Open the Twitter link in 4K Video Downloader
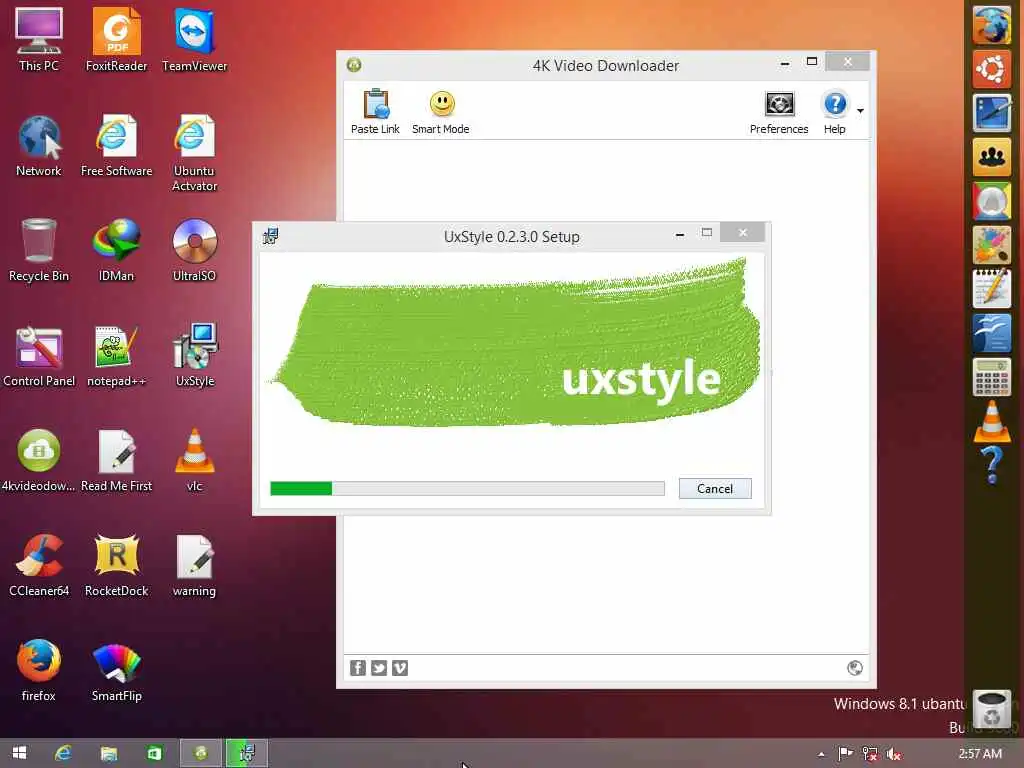Screen dimensions: 1024x768 click(x=379, y=667)
